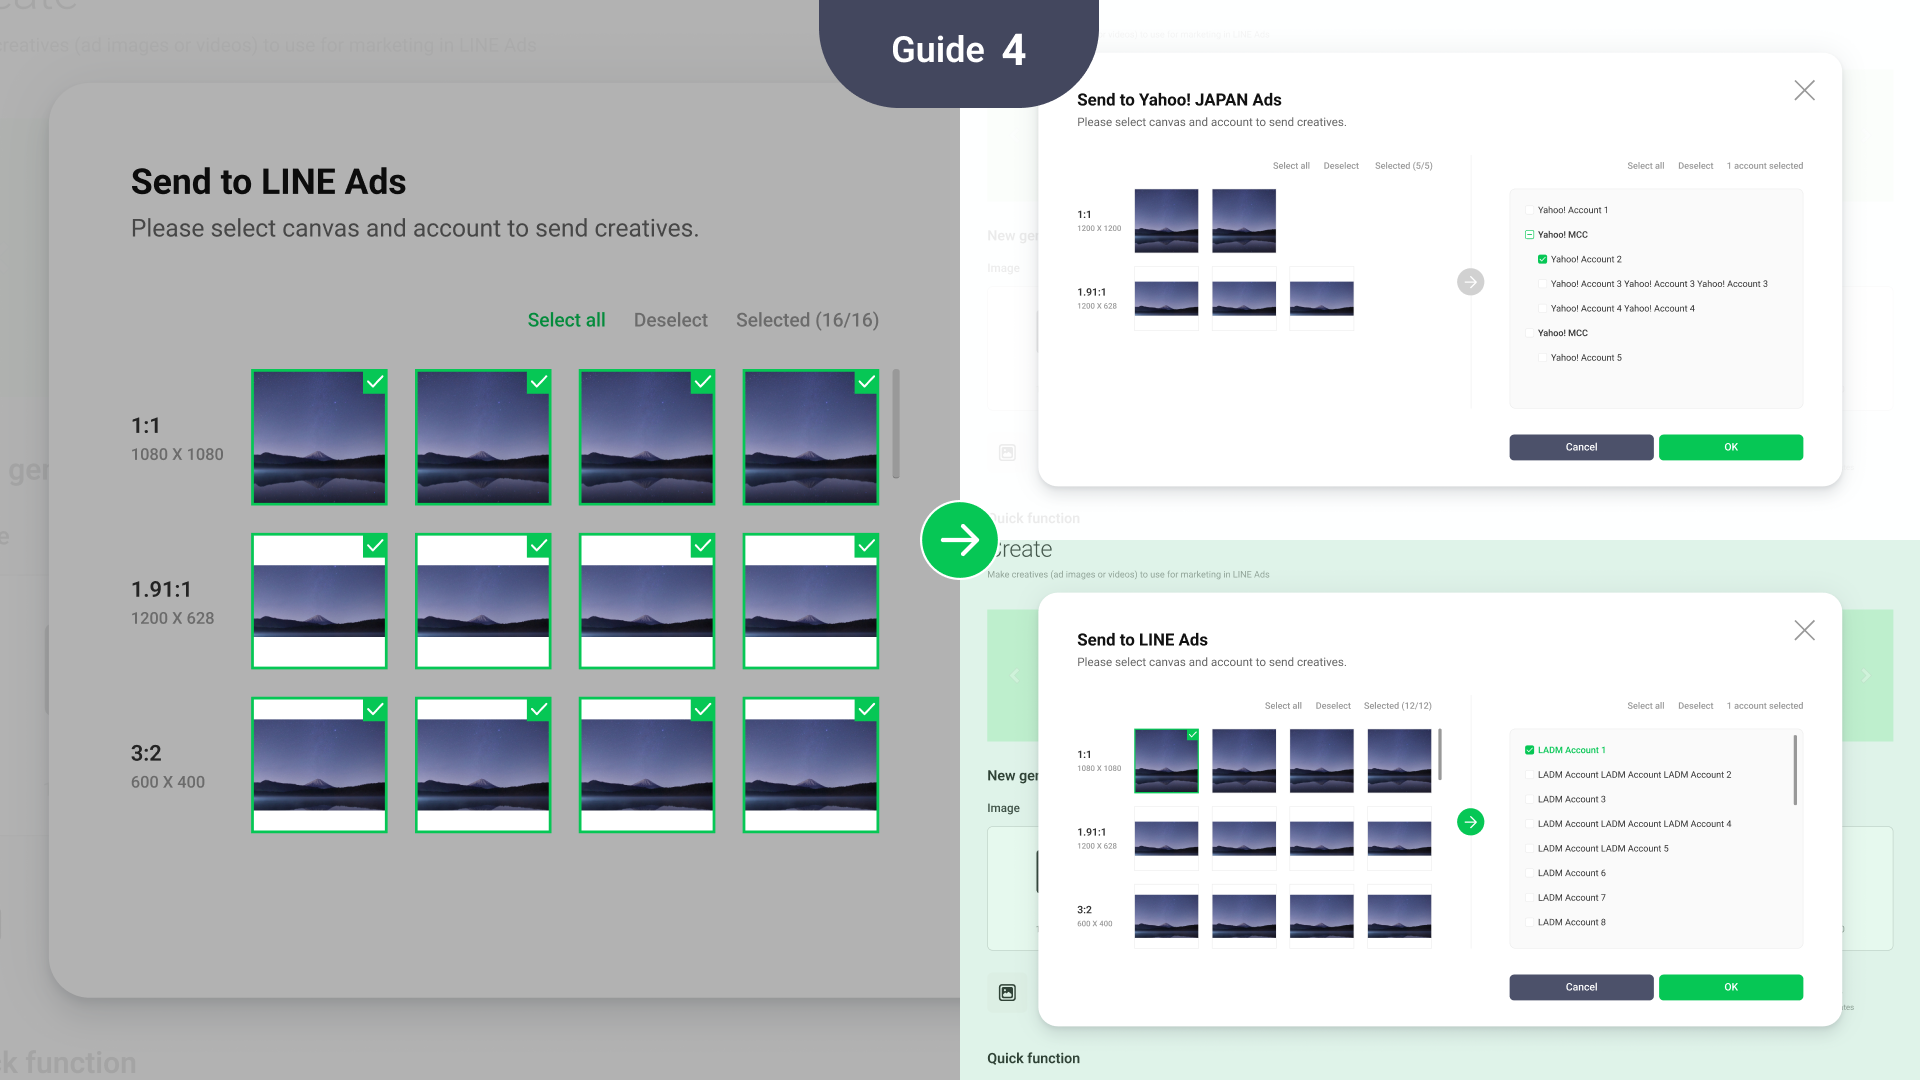
Task: Click the LADM account list scrollbar
Action: 1795,770
